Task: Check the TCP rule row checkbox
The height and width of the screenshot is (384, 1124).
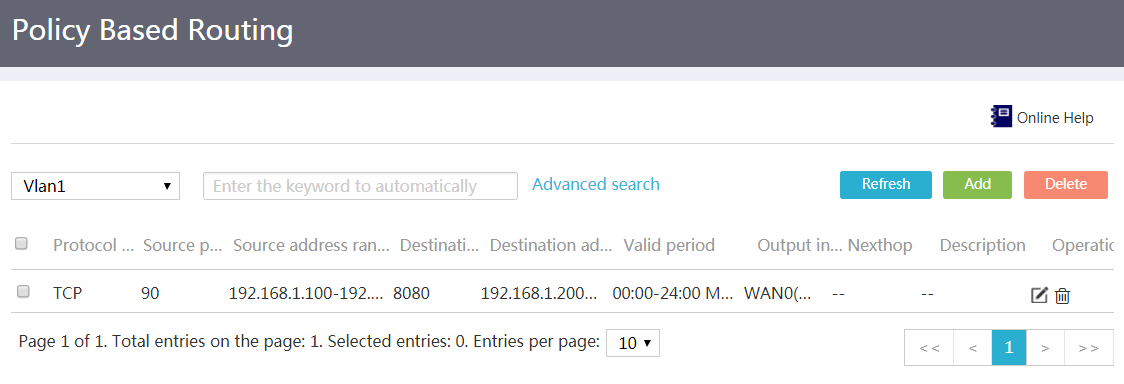Action: tap(23, 292)
